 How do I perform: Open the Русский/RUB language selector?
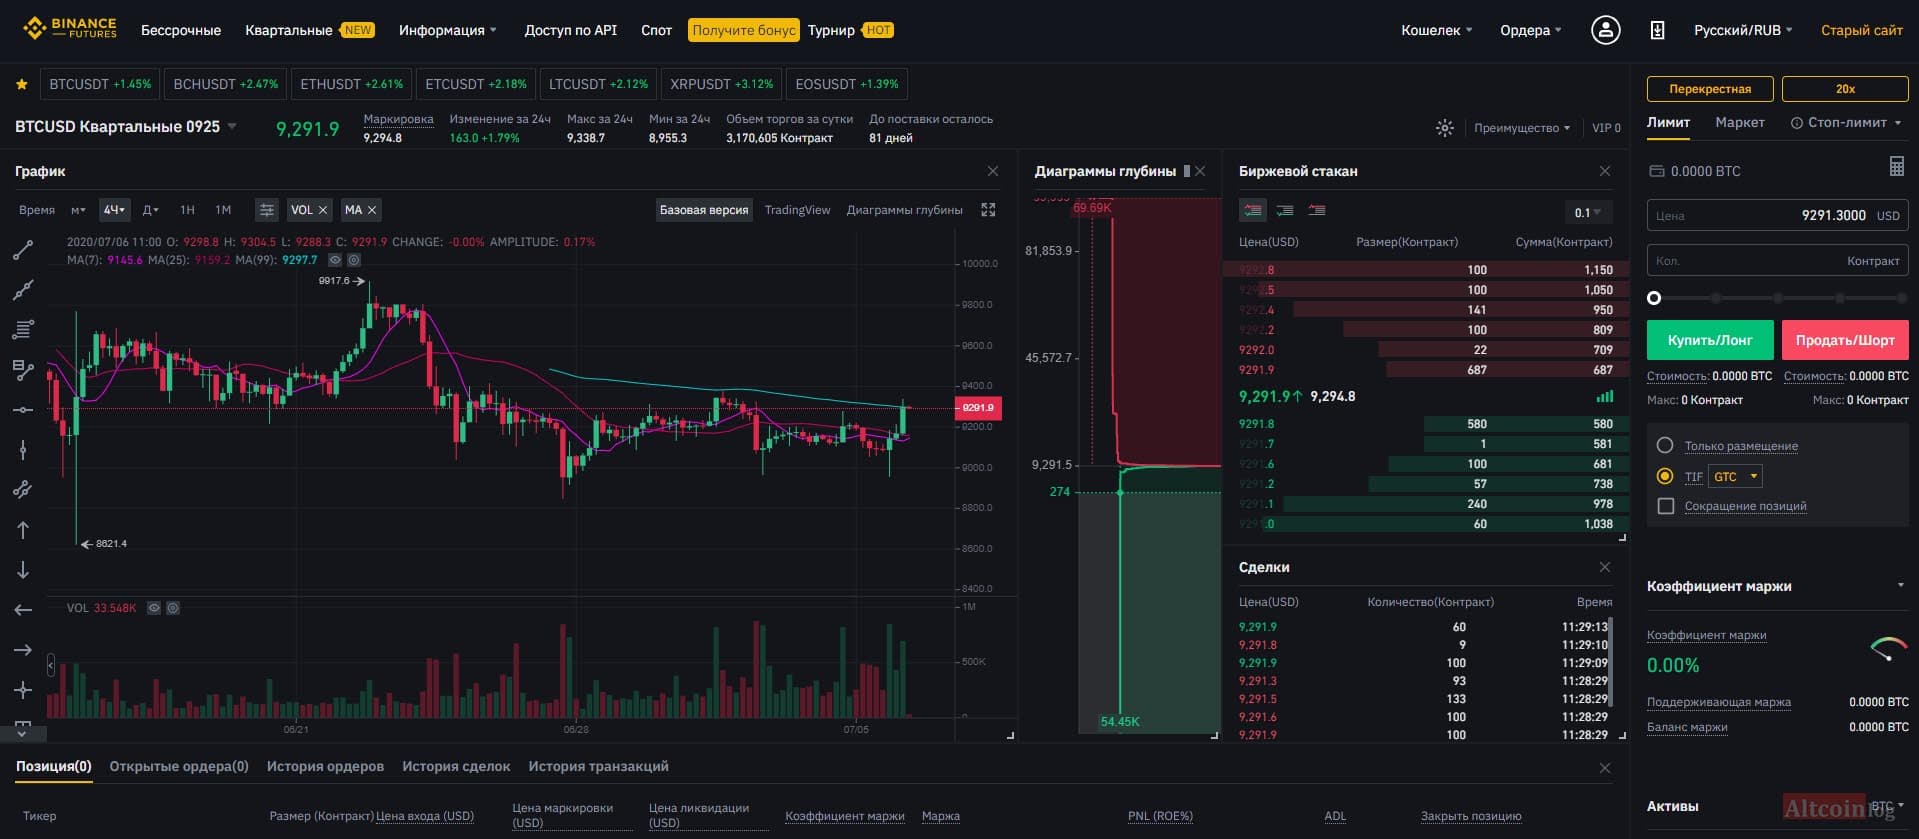[1743, 30]
